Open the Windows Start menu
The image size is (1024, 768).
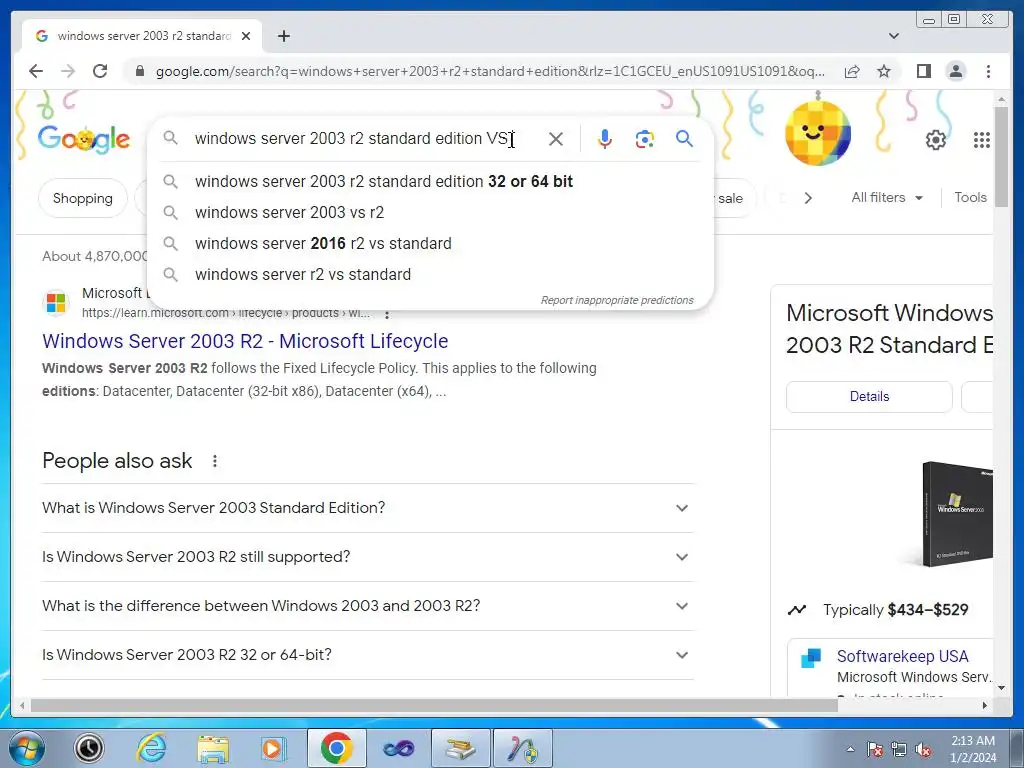(x=27, y=748)
